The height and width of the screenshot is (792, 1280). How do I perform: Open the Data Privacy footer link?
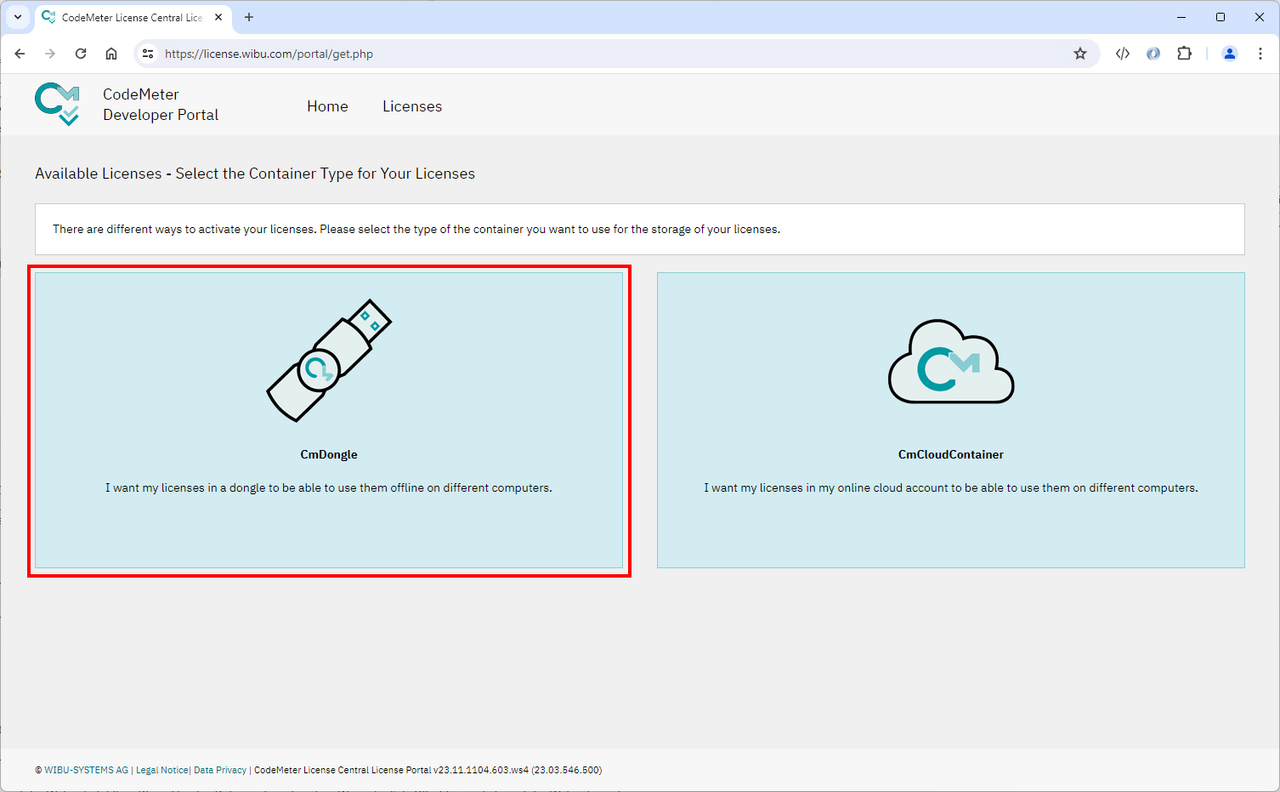[x=220, y=770]
